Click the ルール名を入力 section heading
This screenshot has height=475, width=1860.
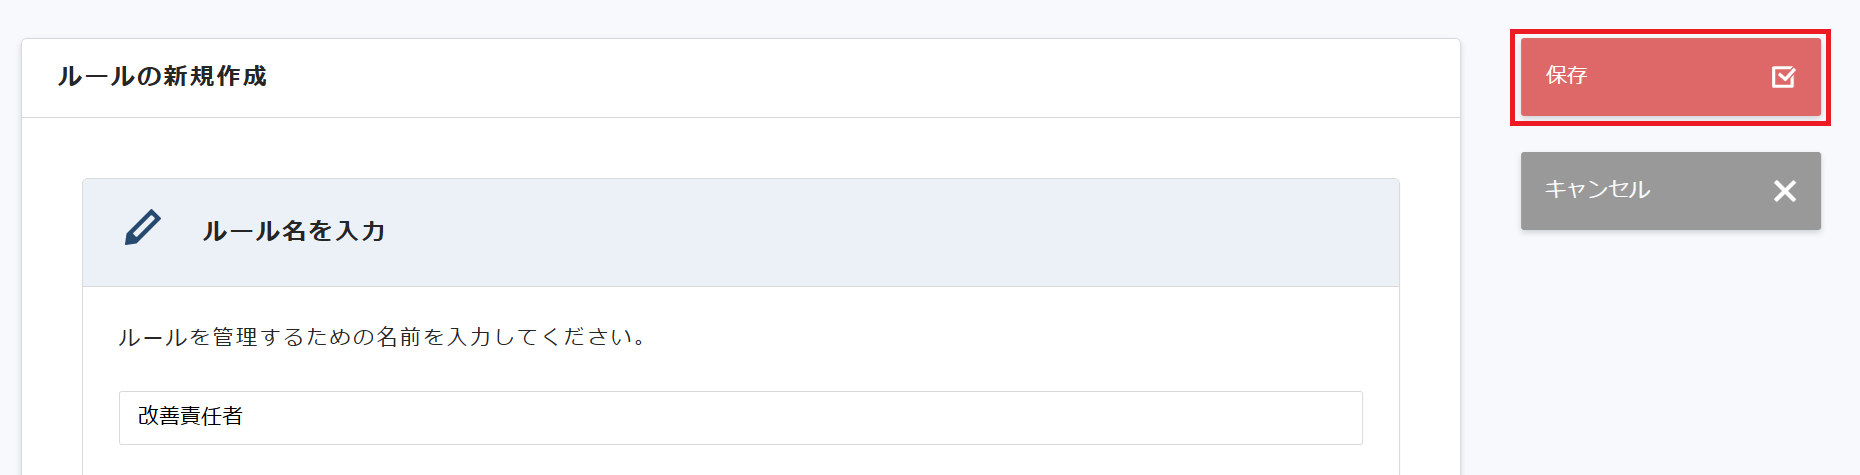coord(293,231)
